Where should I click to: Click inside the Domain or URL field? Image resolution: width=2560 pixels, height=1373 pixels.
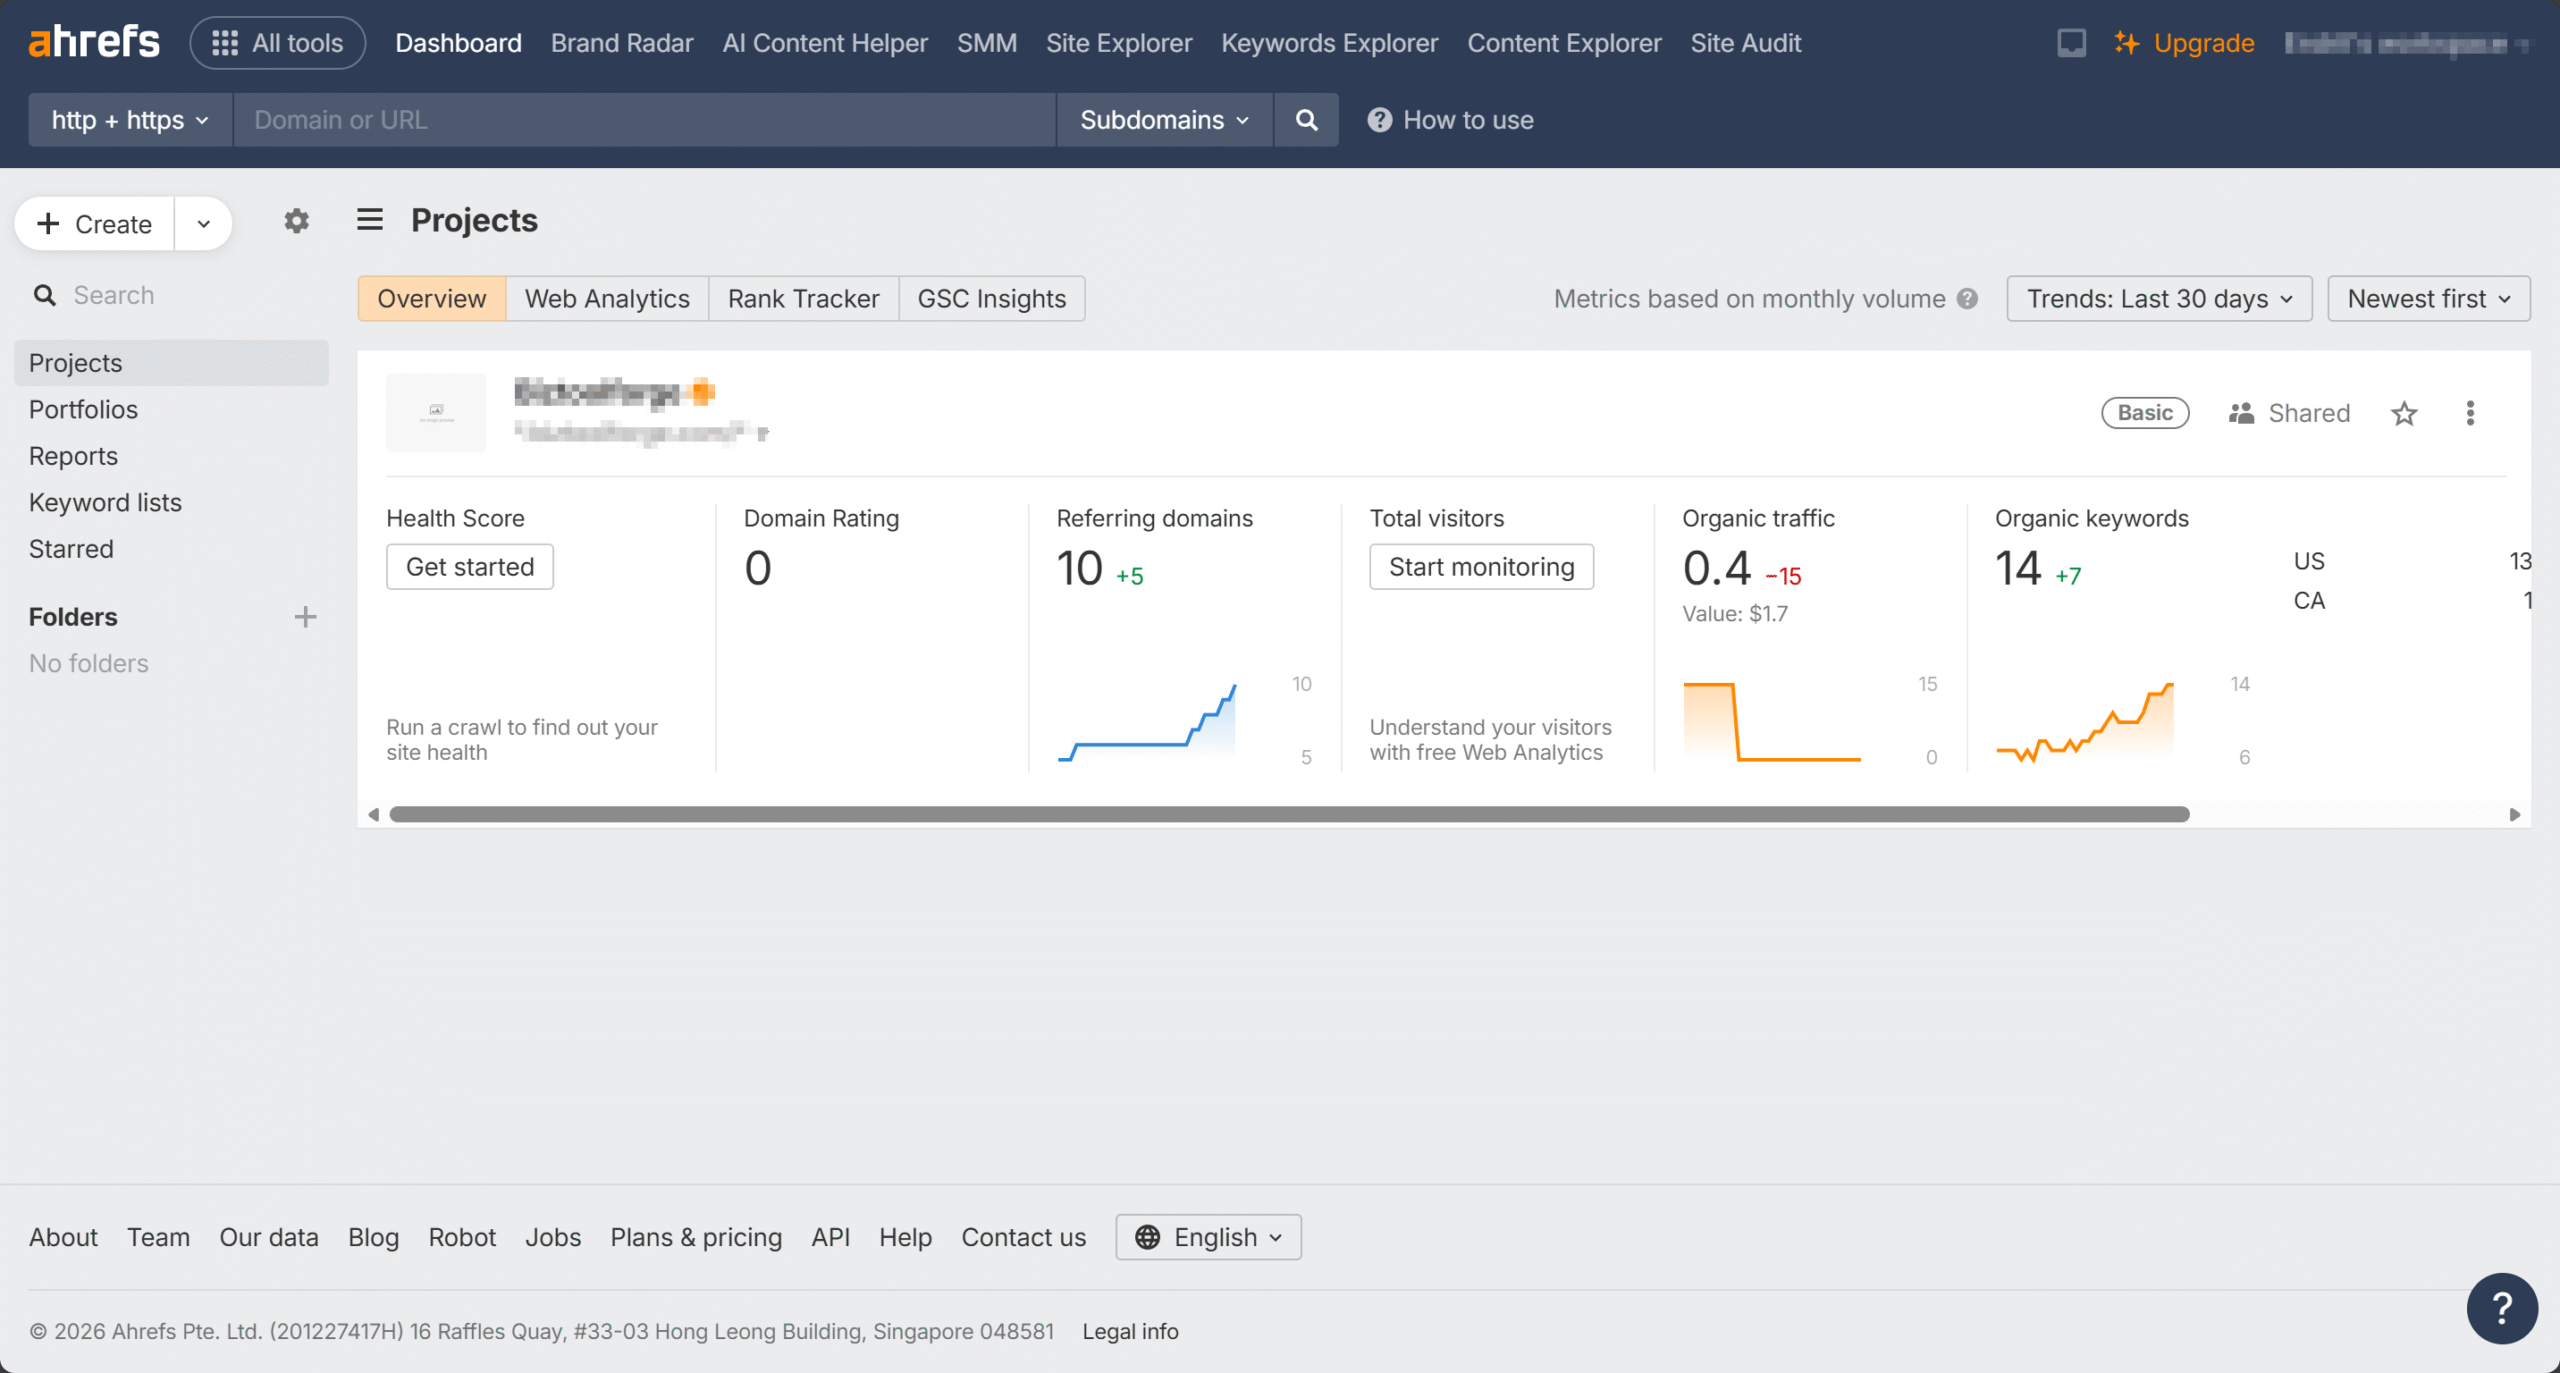pyautogui.click(x=640, y=119)
